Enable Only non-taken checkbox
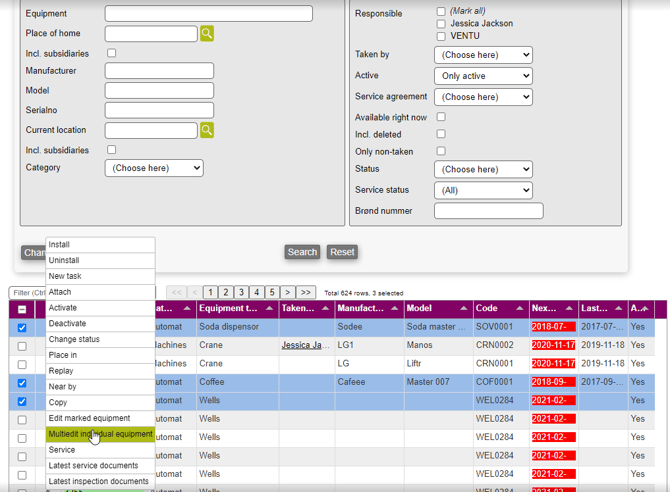 tap(441, 151)
